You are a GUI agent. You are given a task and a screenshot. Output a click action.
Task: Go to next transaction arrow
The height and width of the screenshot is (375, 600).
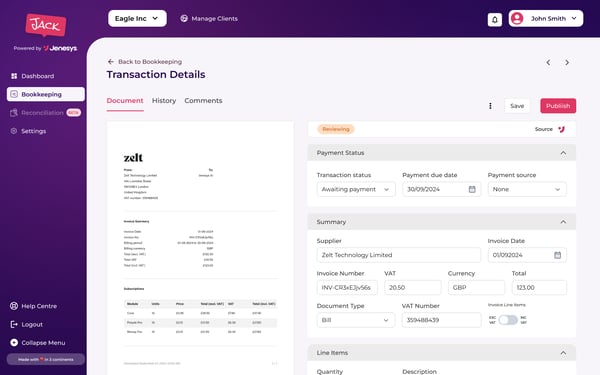[567, 62]
